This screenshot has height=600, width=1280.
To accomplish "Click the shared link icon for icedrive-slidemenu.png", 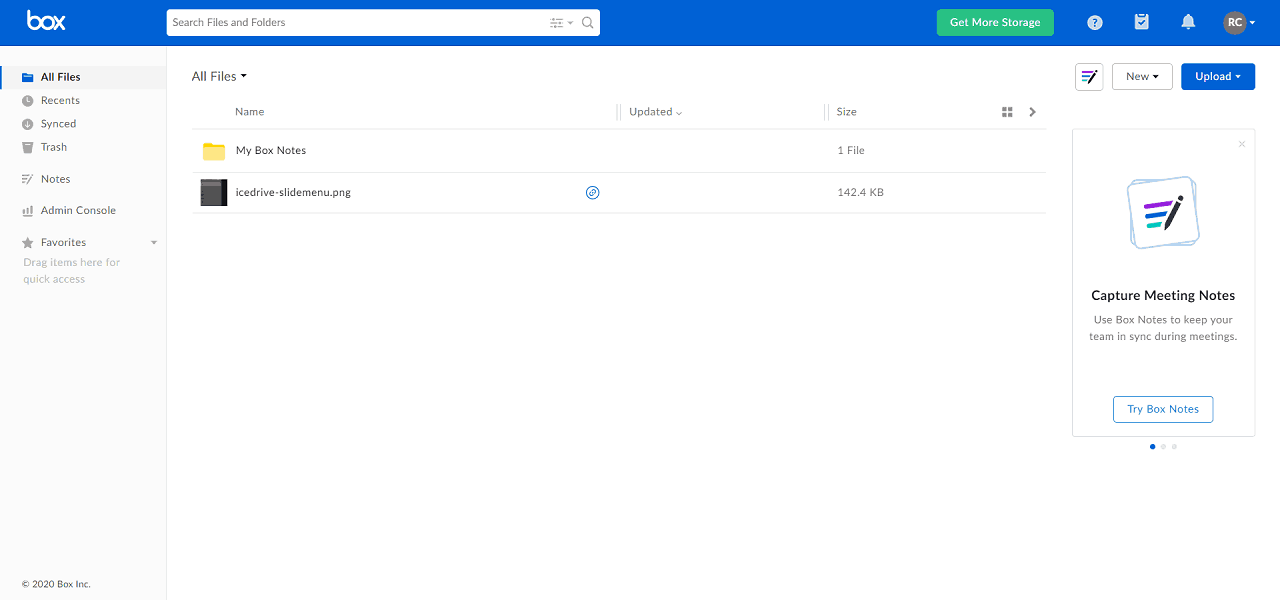I will 592,192.
